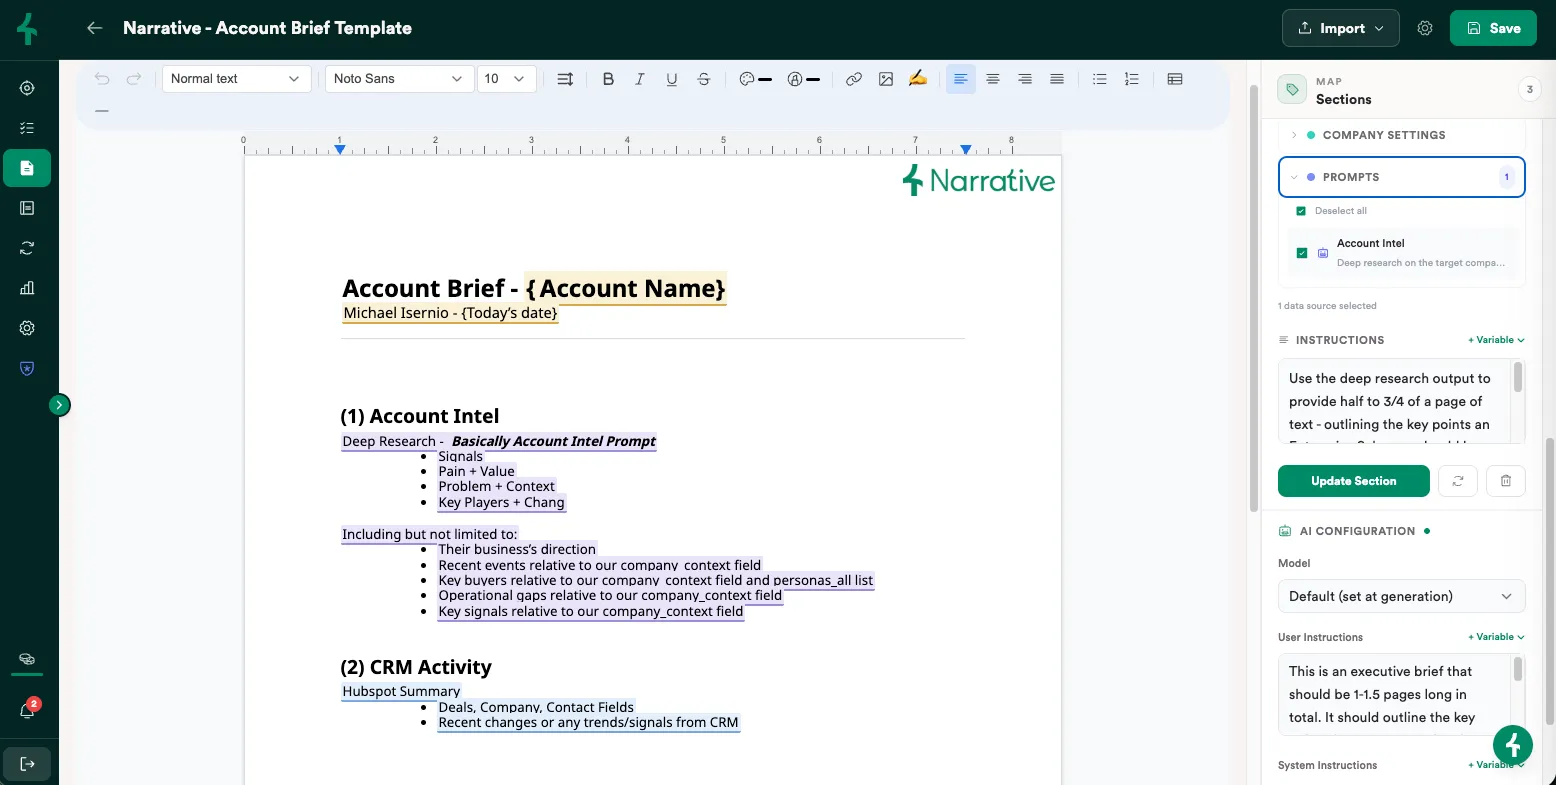Open the Noto Sans font dropdown
This screenshot has width=1556, height=785.
(399, 79)
